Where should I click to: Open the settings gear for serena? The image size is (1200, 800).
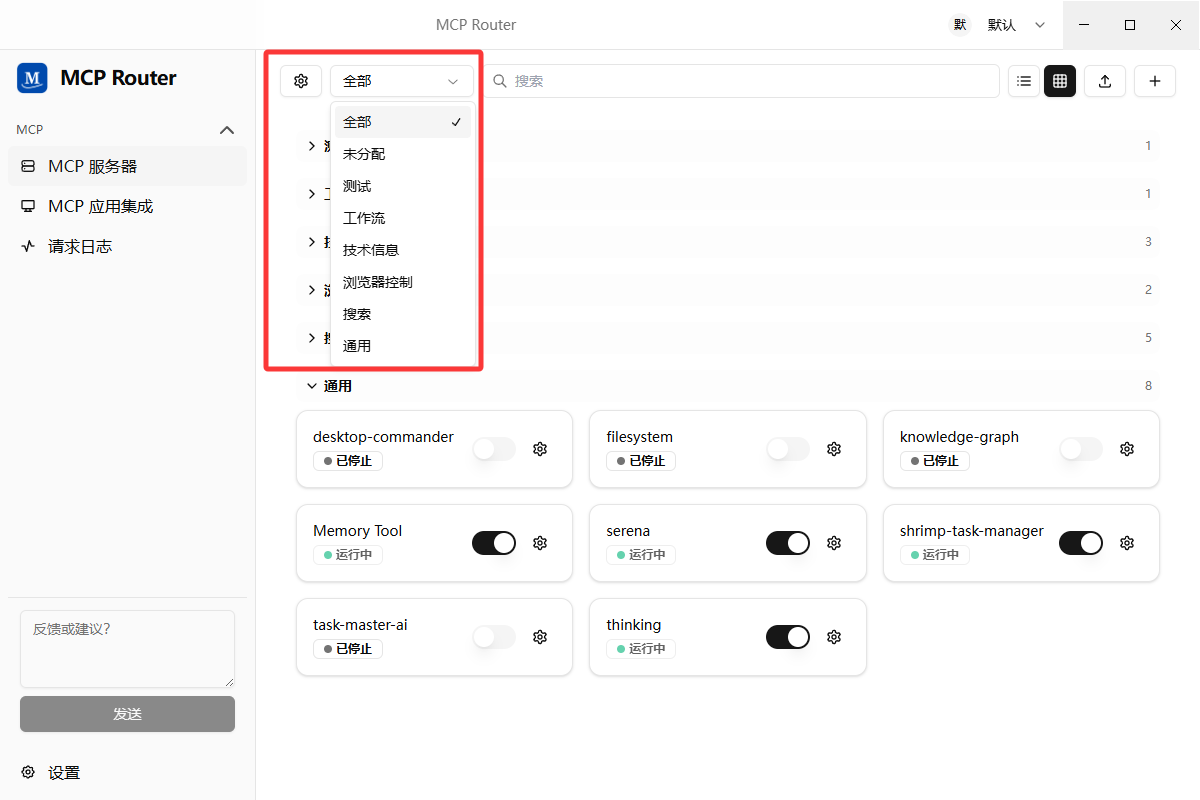[x=834, y=543]
